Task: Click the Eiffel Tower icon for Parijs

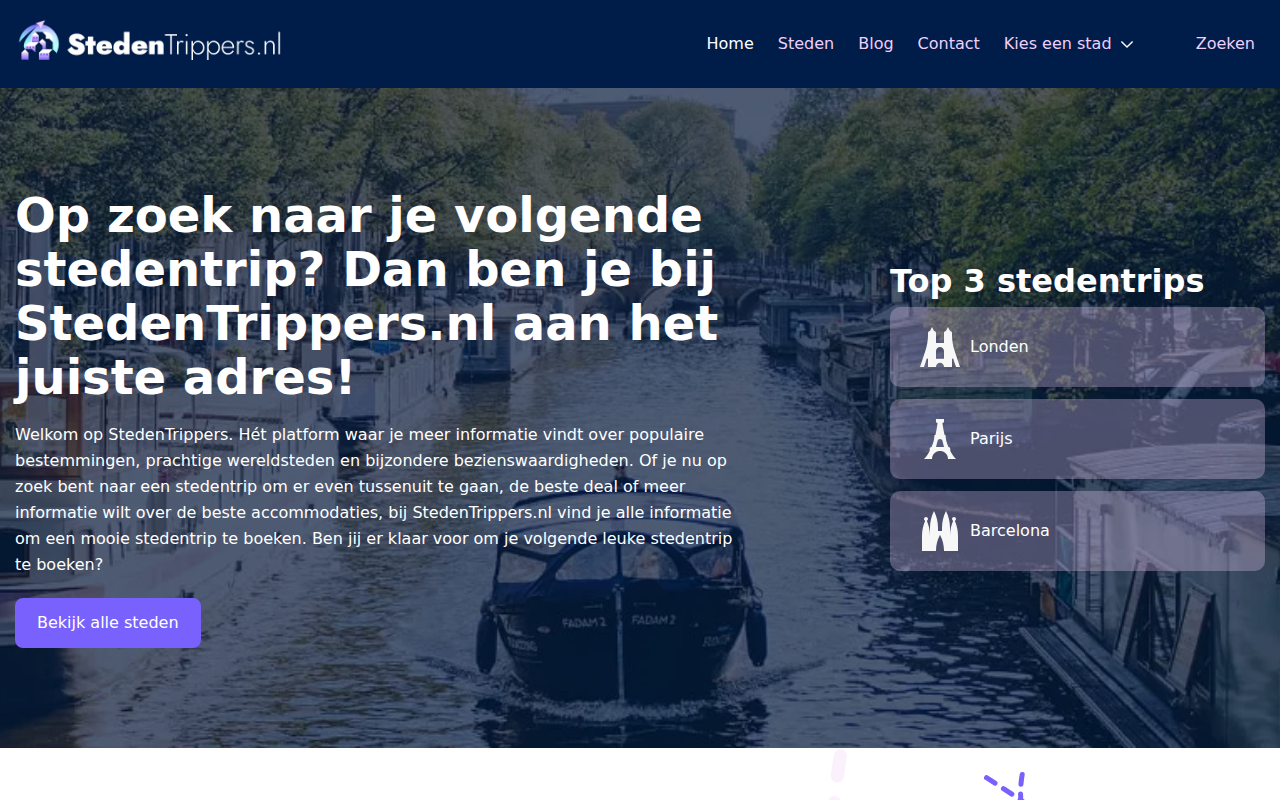Action: [940, 439]
